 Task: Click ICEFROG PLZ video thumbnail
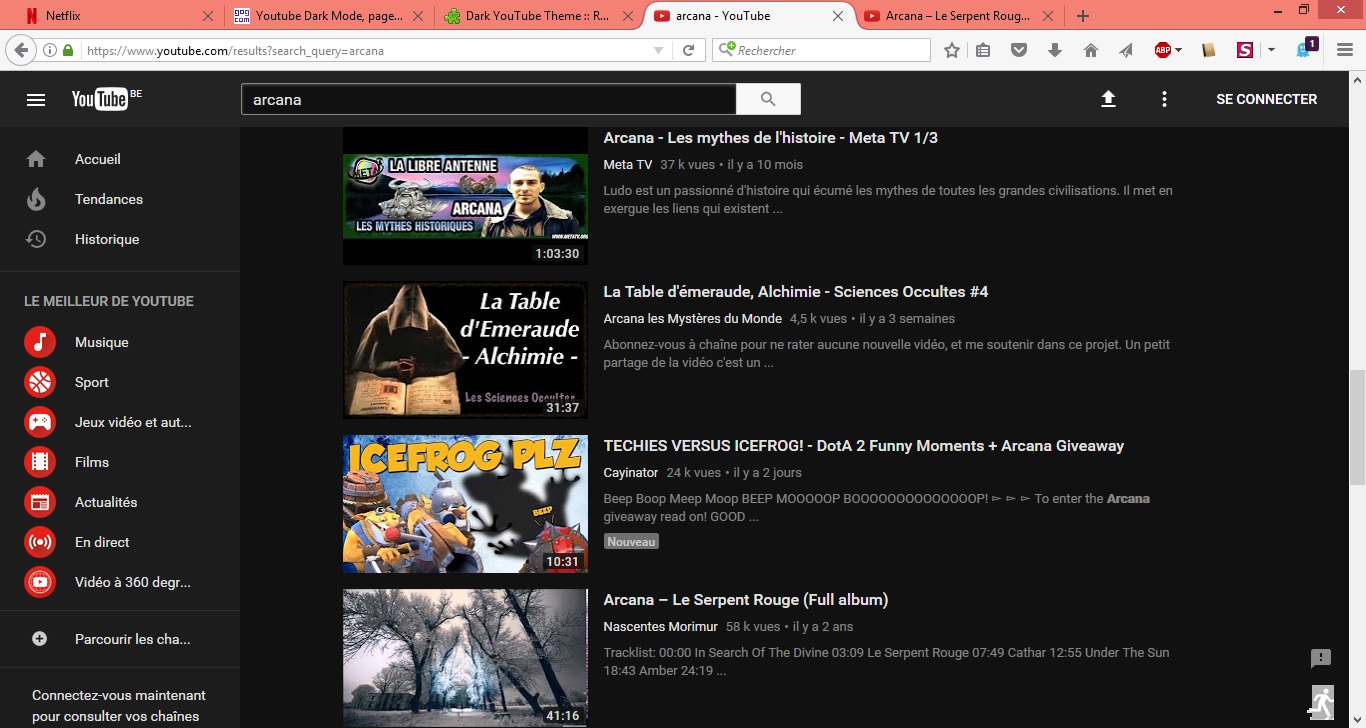(x=465, y=504)
